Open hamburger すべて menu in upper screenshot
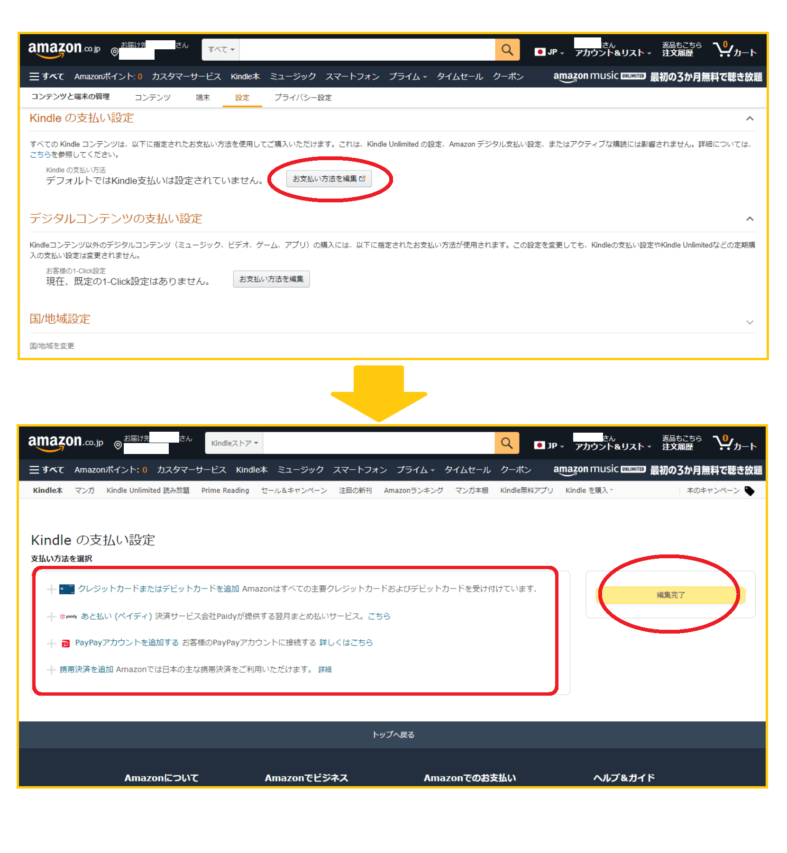 coord(47,77)
